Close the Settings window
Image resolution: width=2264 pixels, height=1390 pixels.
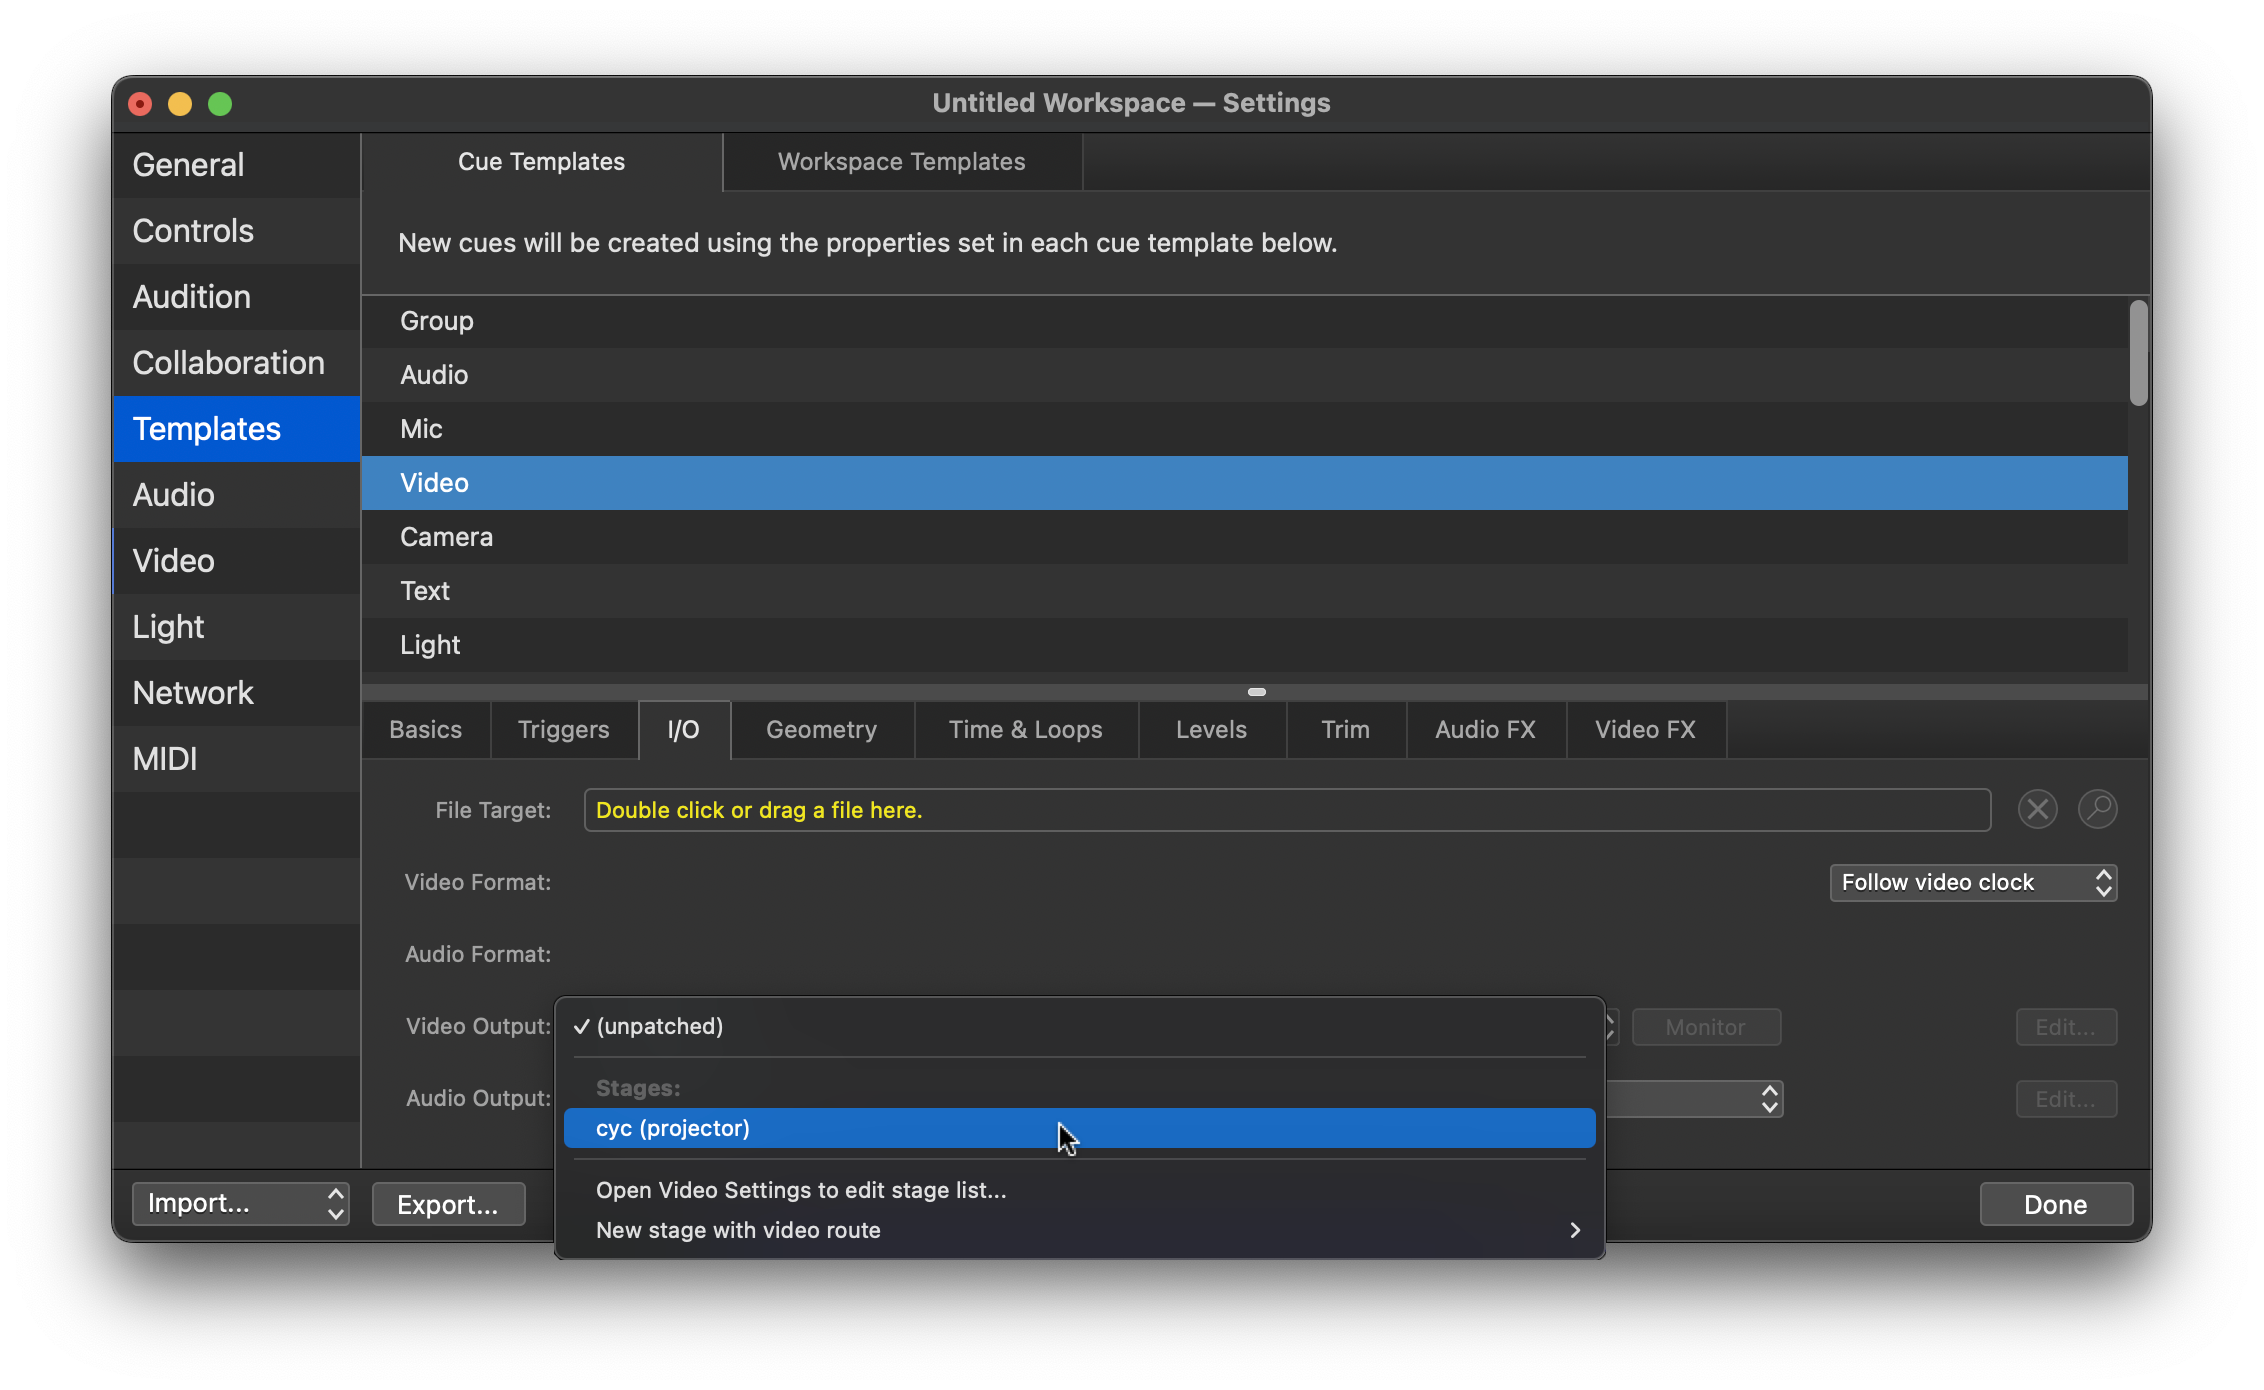pyautogui.click(x=141, y=104)
